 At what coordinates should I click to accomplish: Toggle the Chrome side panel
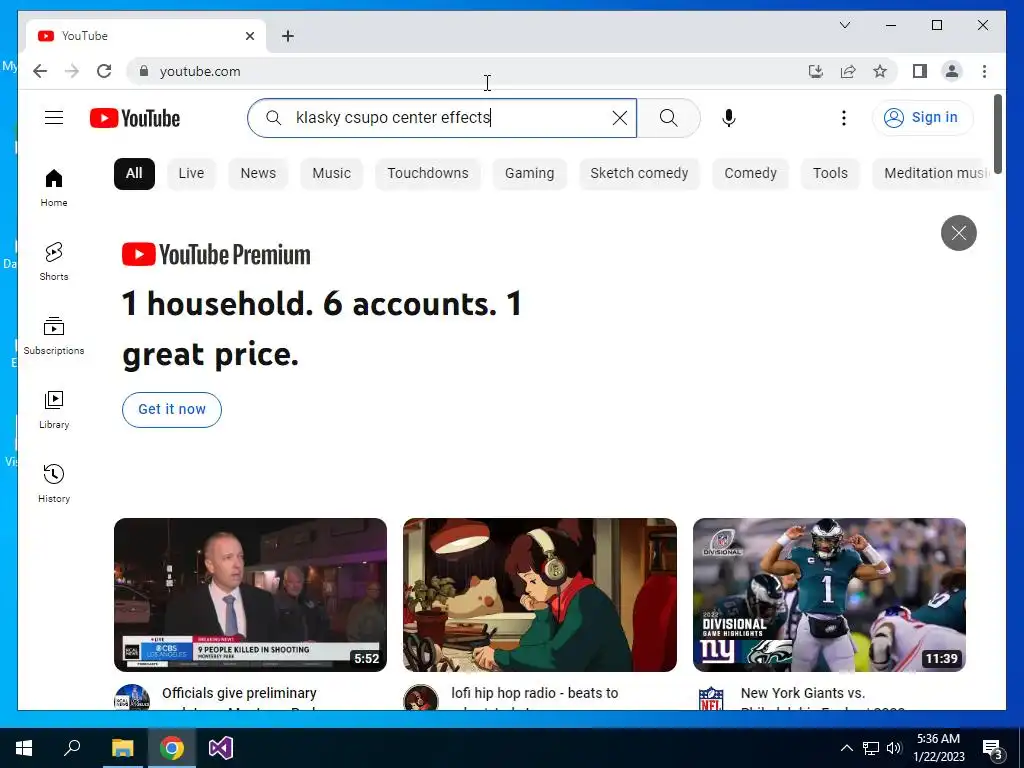pyautogui.click(x=920, y=71)
